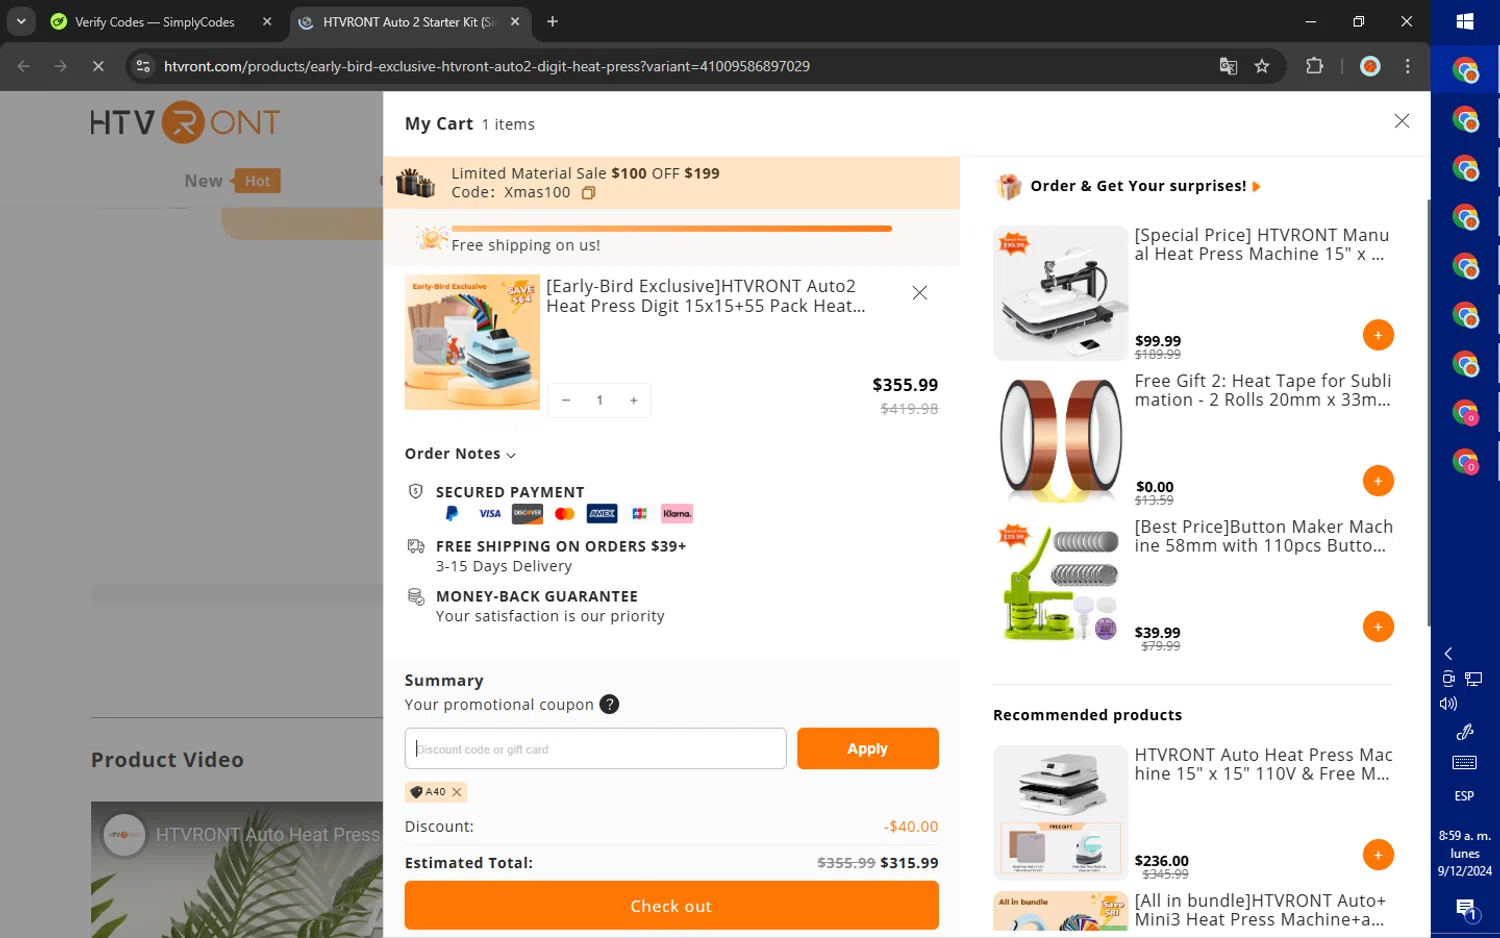The image size is (1500, 938).
Task: Open the Chrome profile avatar
Action: point(1370,66)
